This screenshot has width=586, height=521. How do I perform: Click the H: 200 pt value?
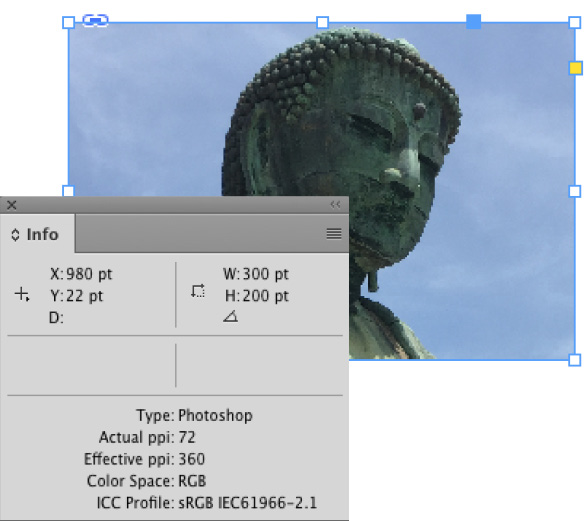pyautogui.click(x=257, y=296)
